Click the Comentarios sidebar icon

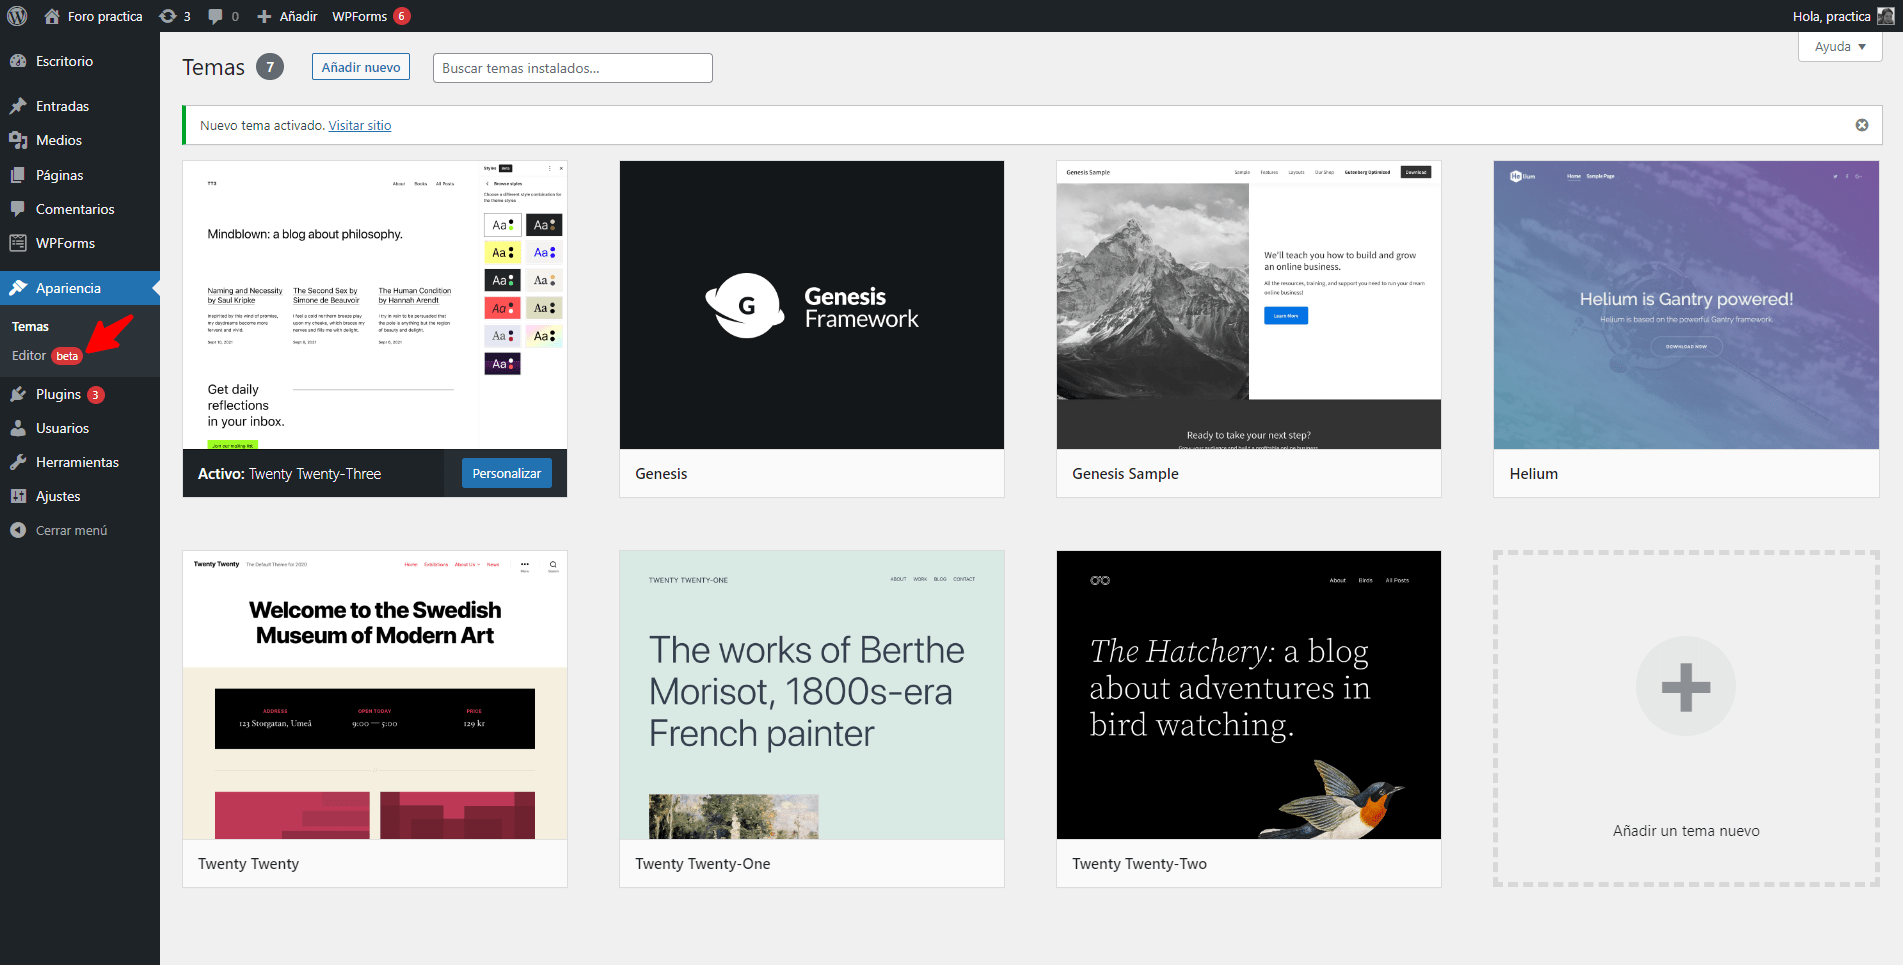(x=18, y=209)
